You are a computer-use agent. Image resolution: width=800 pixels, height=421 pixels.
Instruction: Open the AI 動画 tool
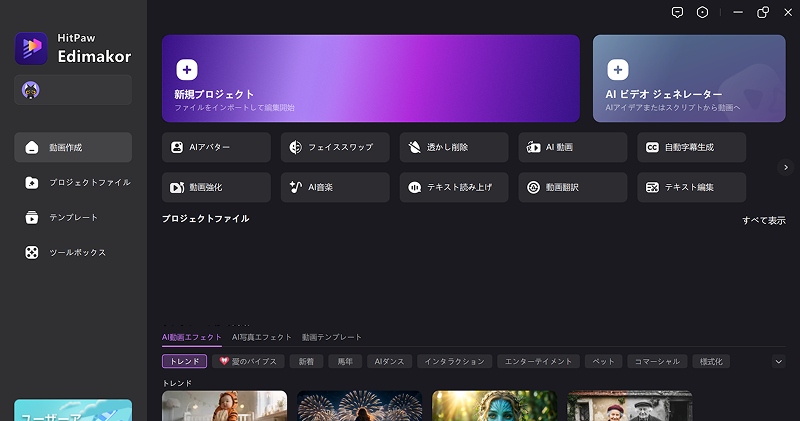[x=573, y=147]
